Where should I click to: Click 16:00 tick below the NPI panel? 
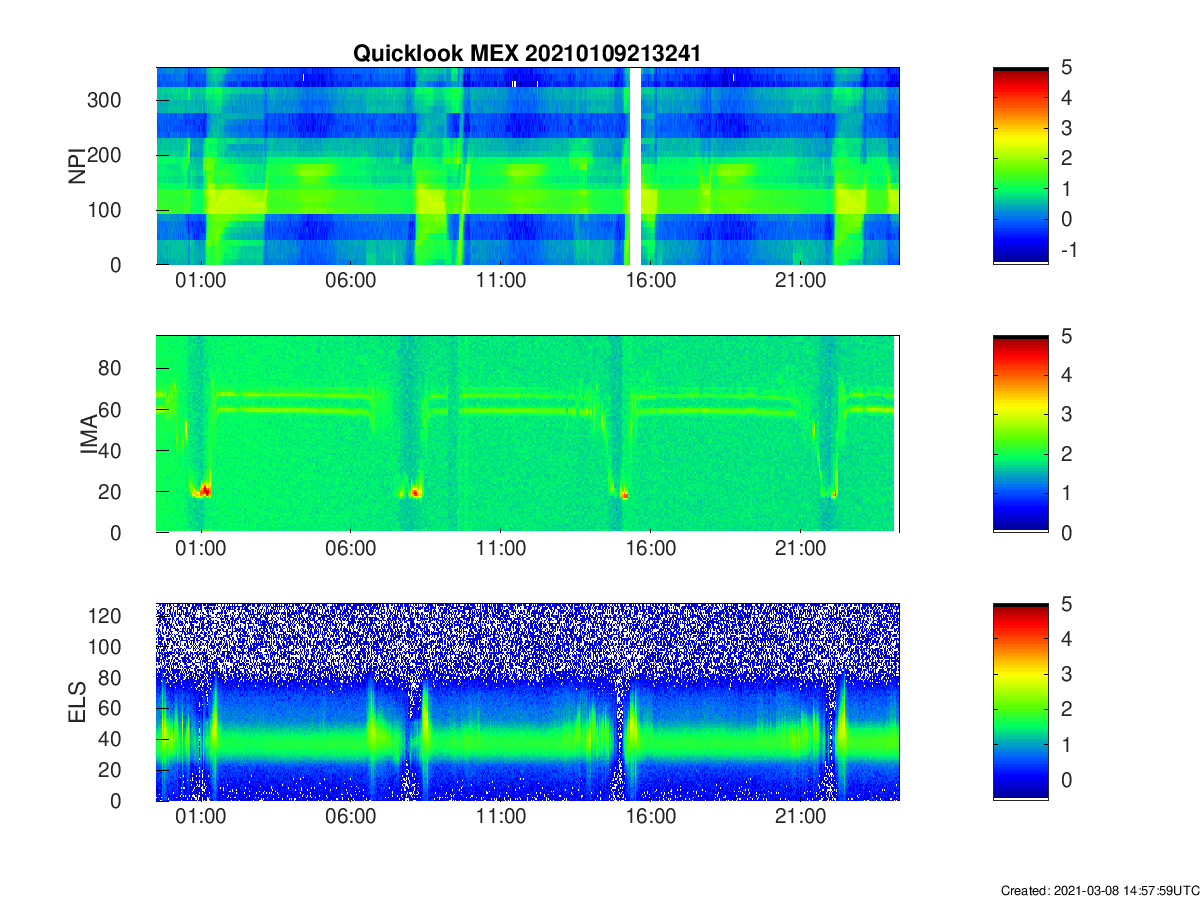pos(651,281)
